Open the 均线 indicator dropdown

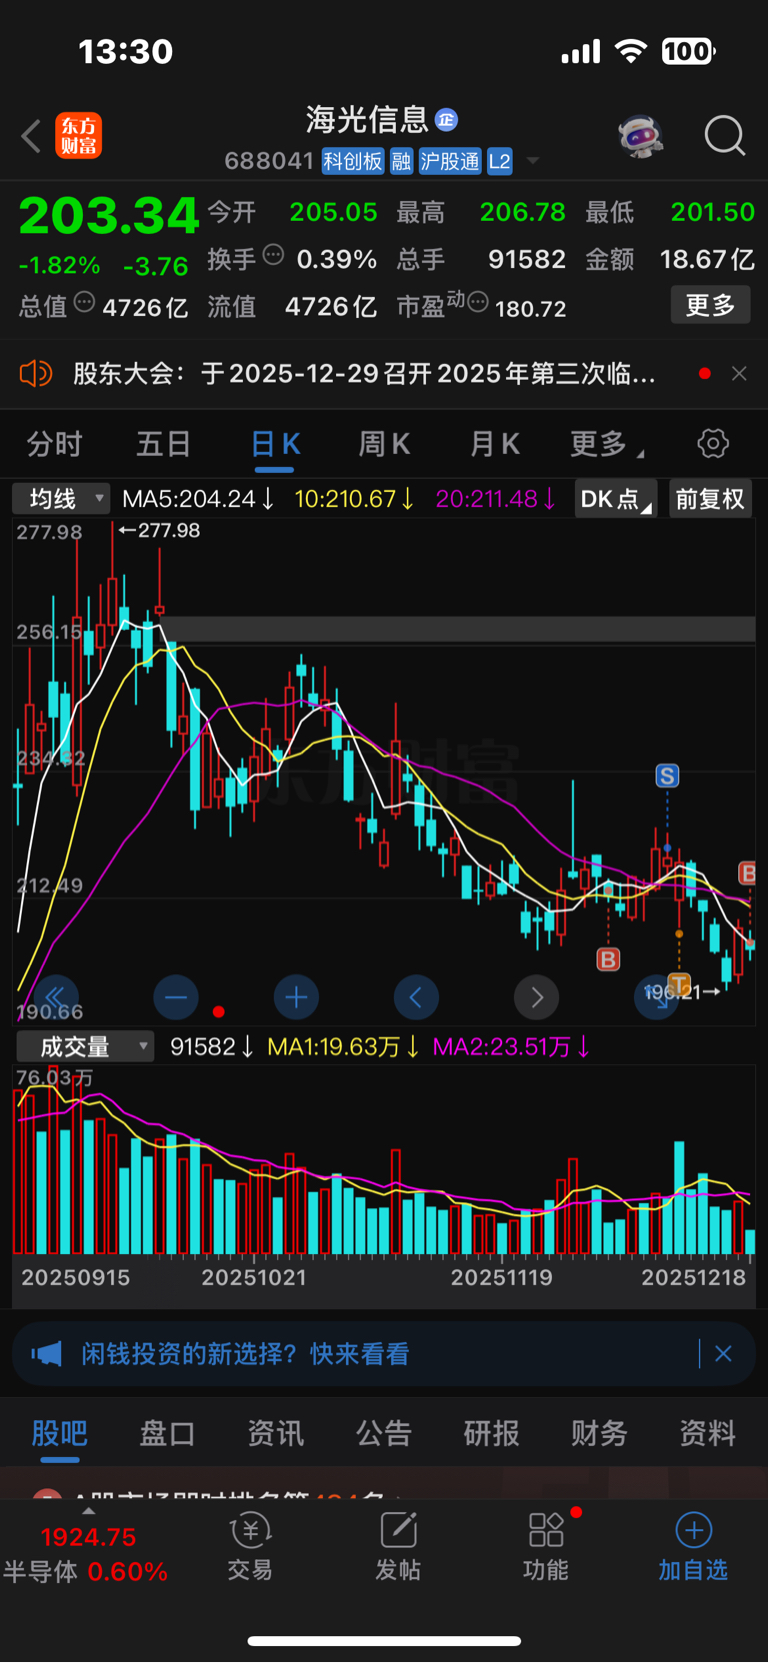point(60,498)
